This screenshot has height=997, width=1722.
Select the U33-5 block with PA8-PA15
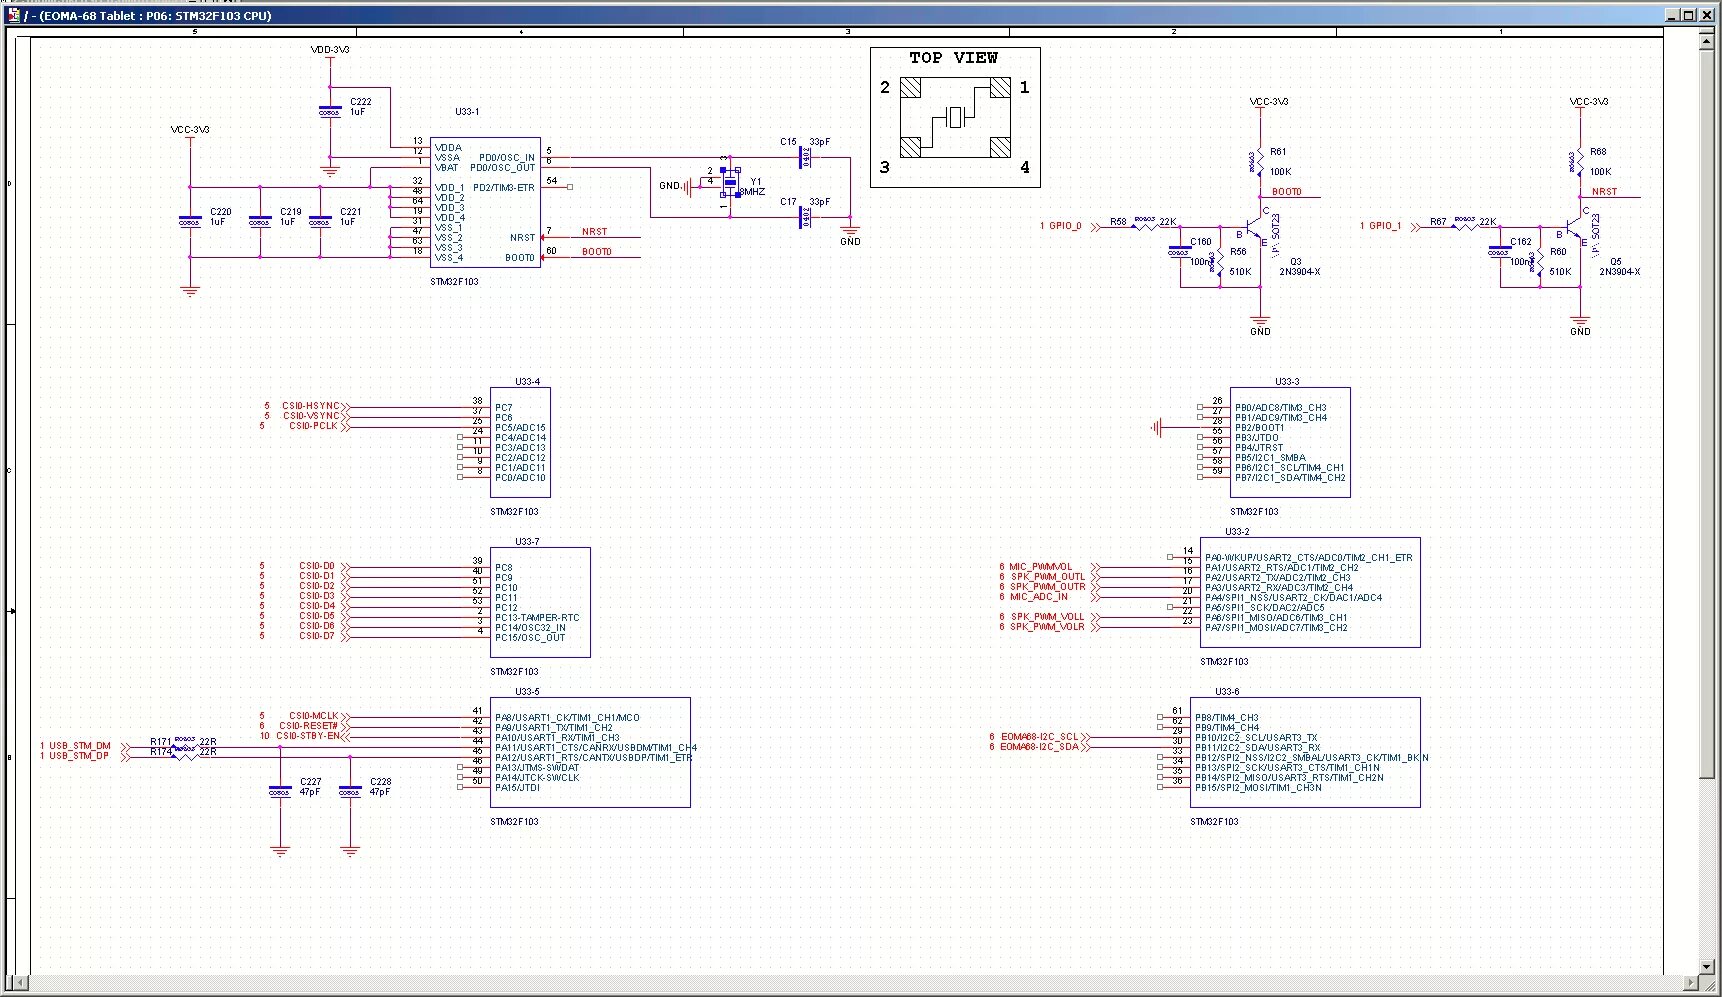590,752
